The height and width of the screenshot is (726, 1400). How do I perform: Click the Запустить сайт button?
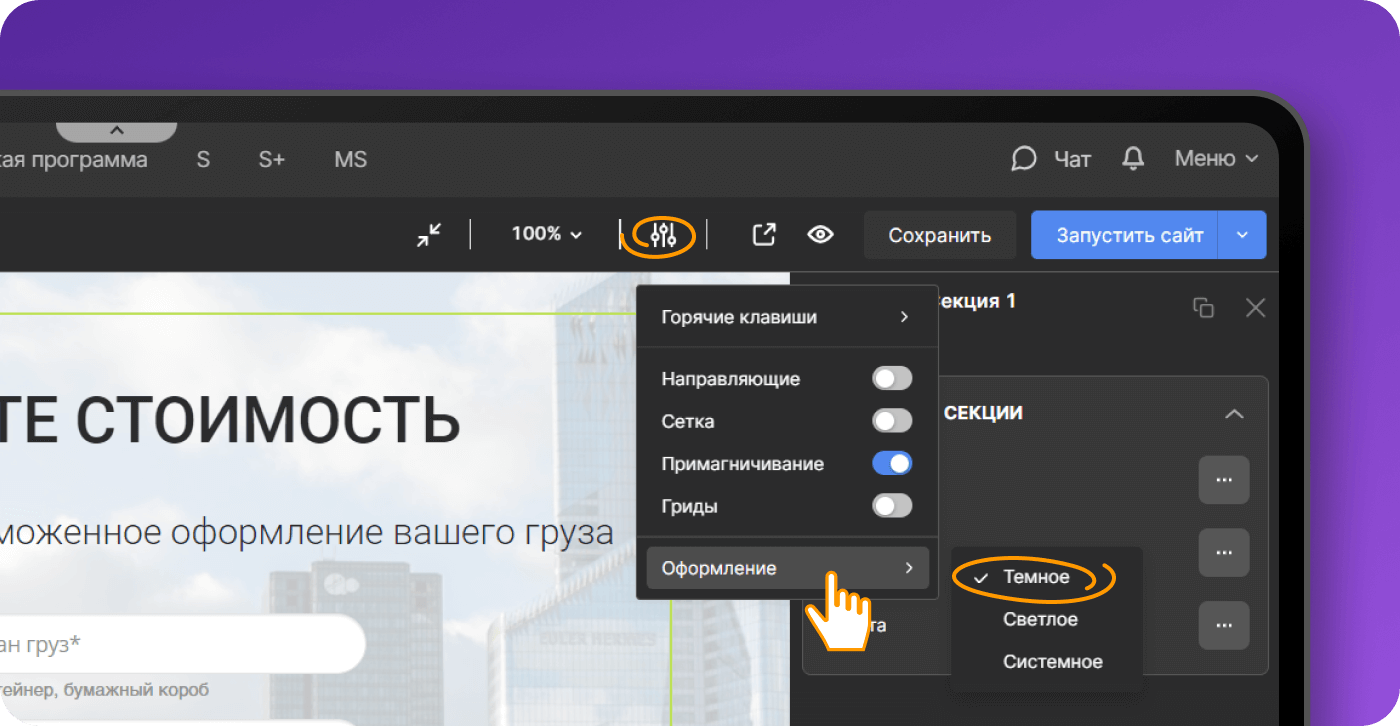pyautogui.click(x=1129, y=235)
